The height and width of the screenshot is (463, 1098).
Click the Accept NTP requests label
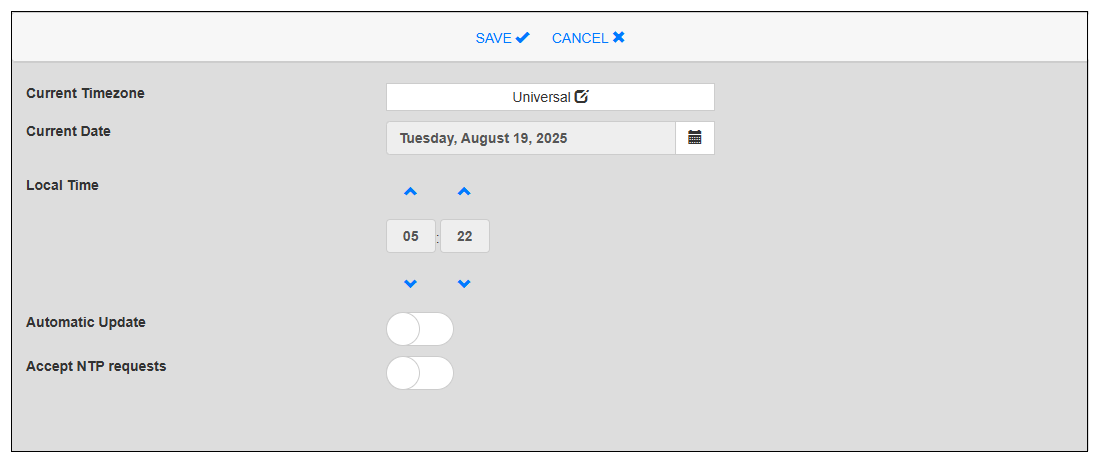click(x=96, y=366)
